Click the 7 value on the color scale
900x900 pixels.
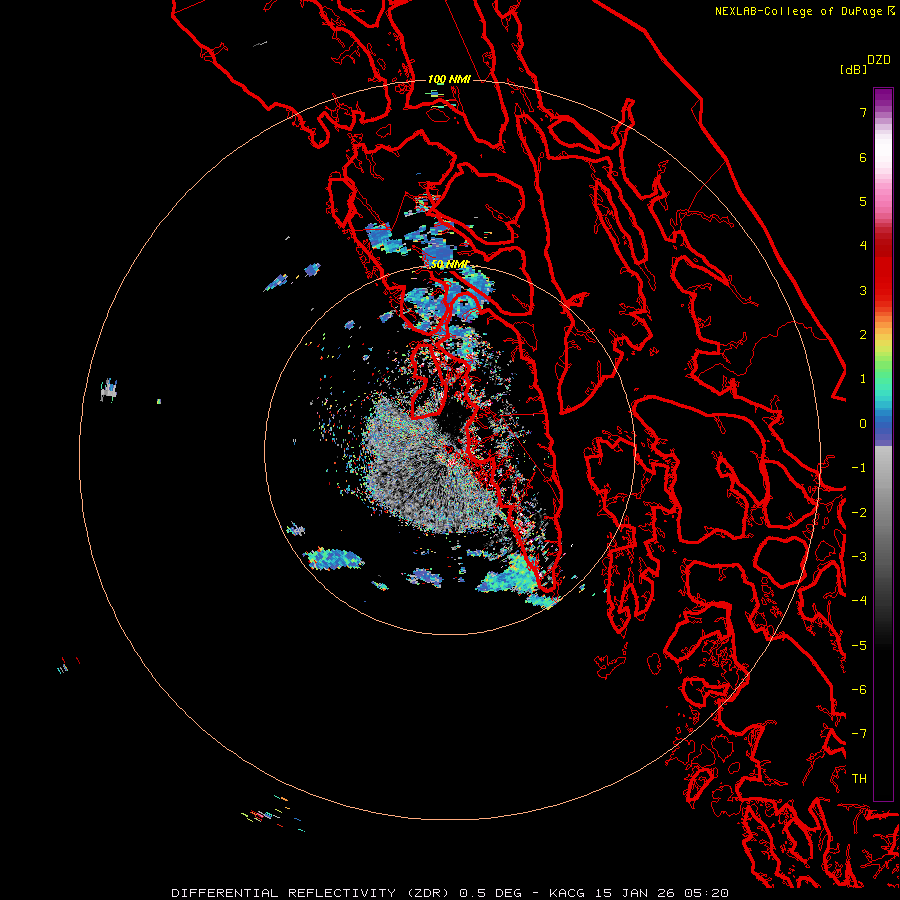[863, 112]
